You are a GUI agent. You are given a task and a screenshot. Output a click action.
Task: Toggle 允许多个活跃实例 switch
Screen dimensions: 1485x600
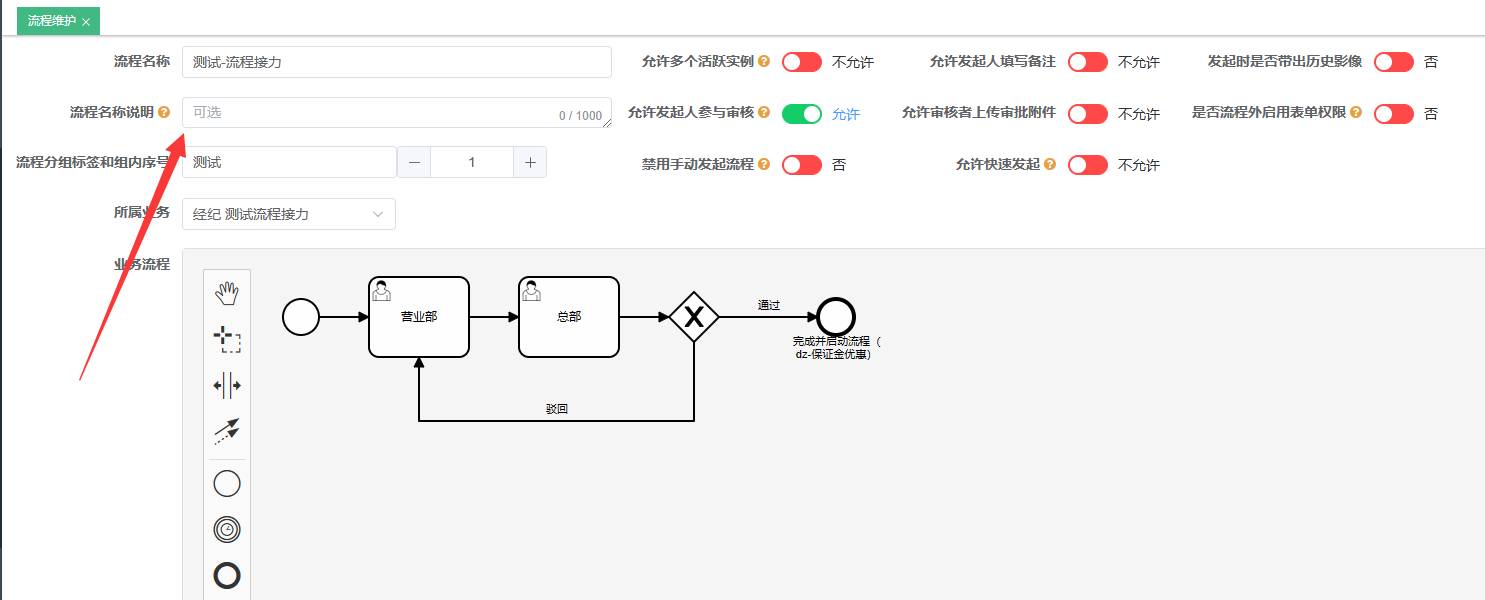802,62
